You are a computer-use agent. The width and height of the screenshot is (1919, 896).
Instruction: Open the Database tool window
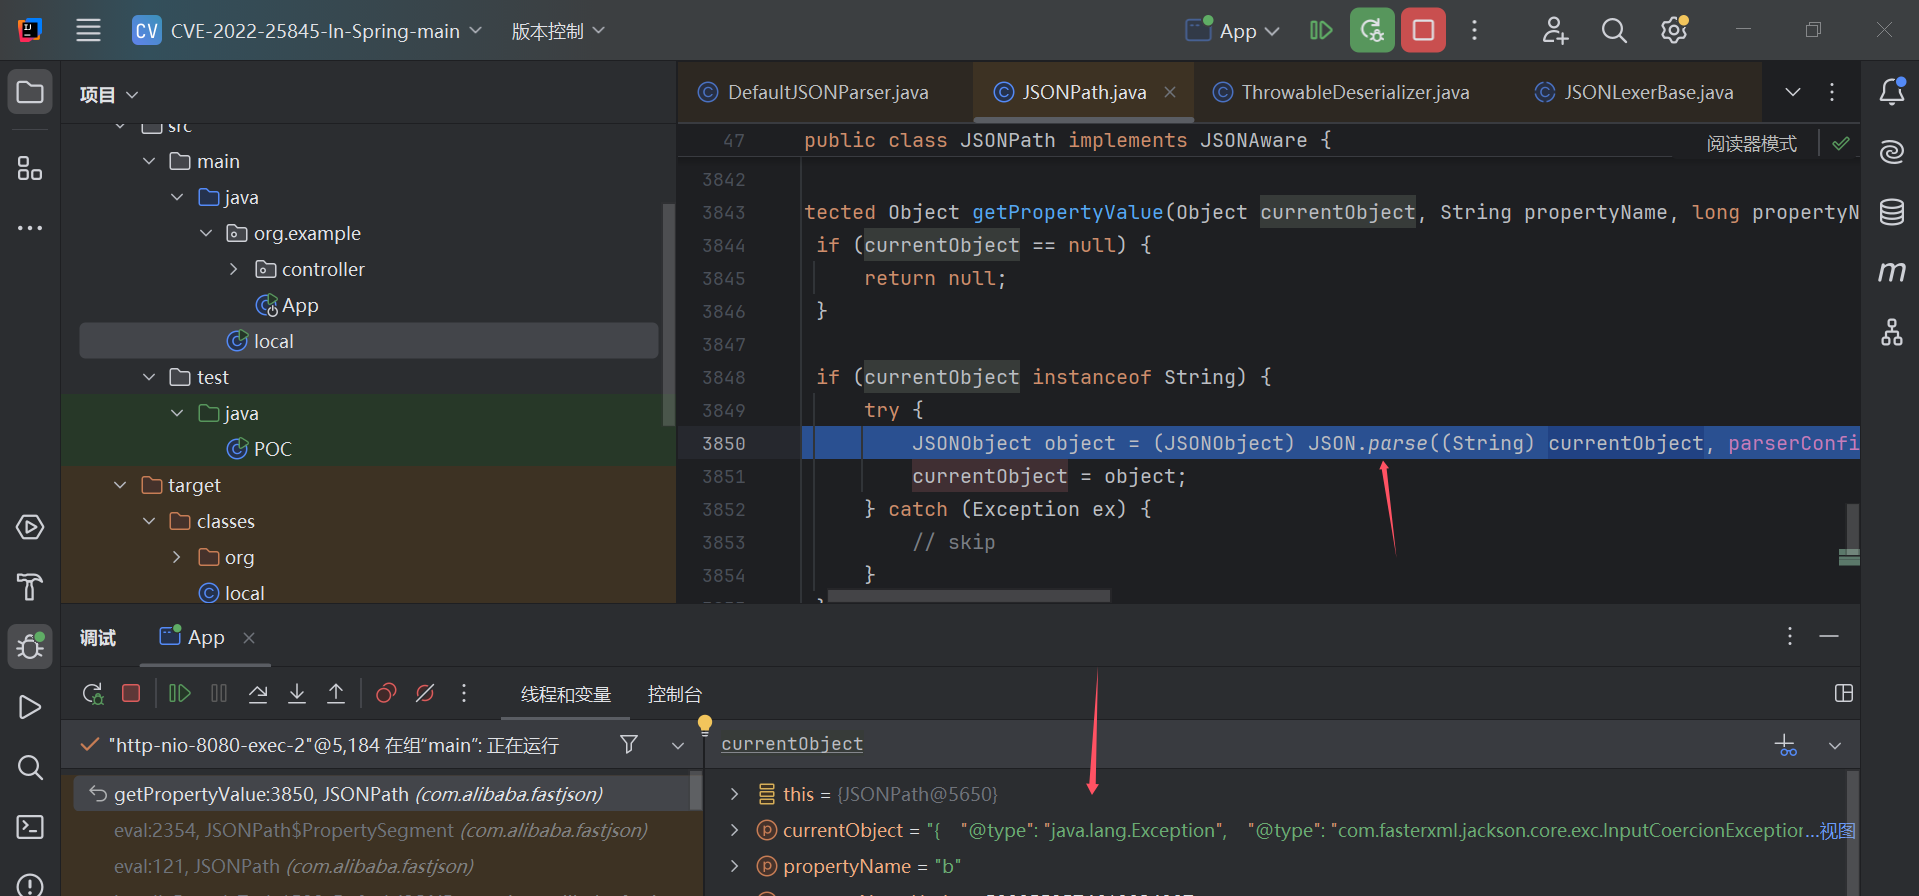1891,212
